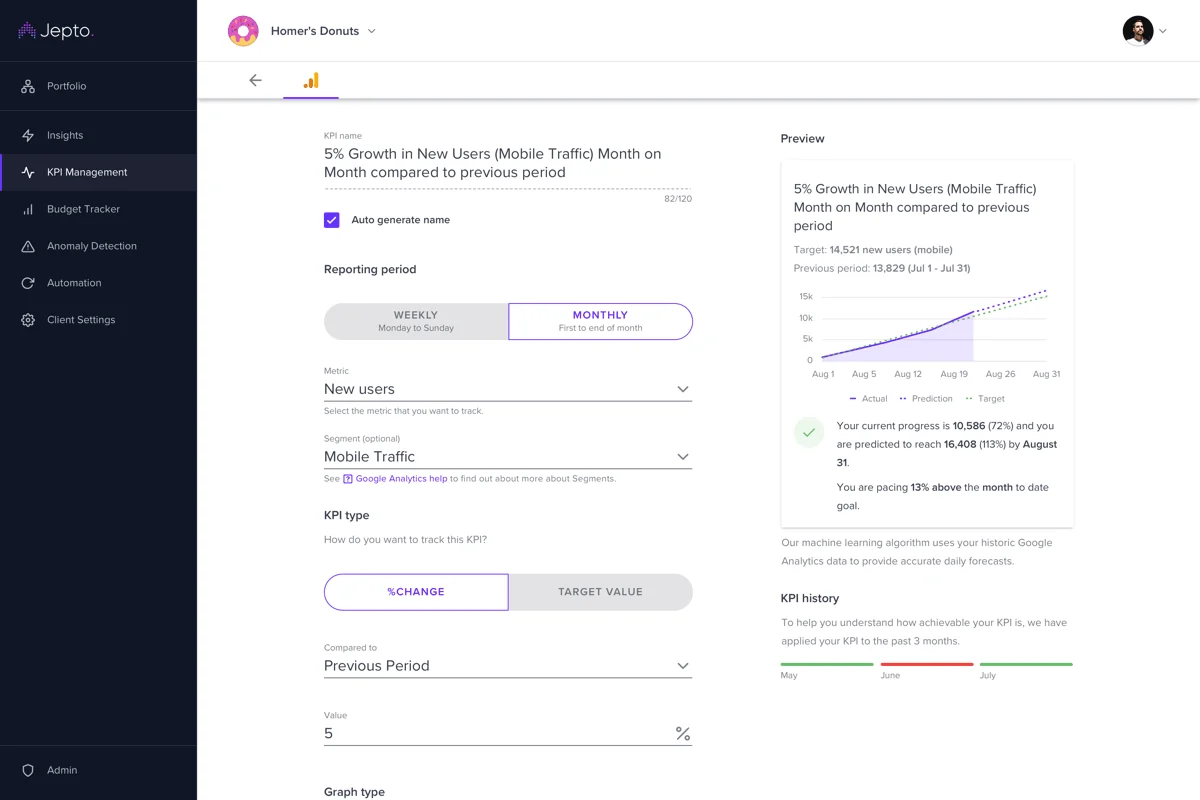Click the back arrow icon
The image size is (1200, 800).
pyautogui.click(x=256, y=81)
